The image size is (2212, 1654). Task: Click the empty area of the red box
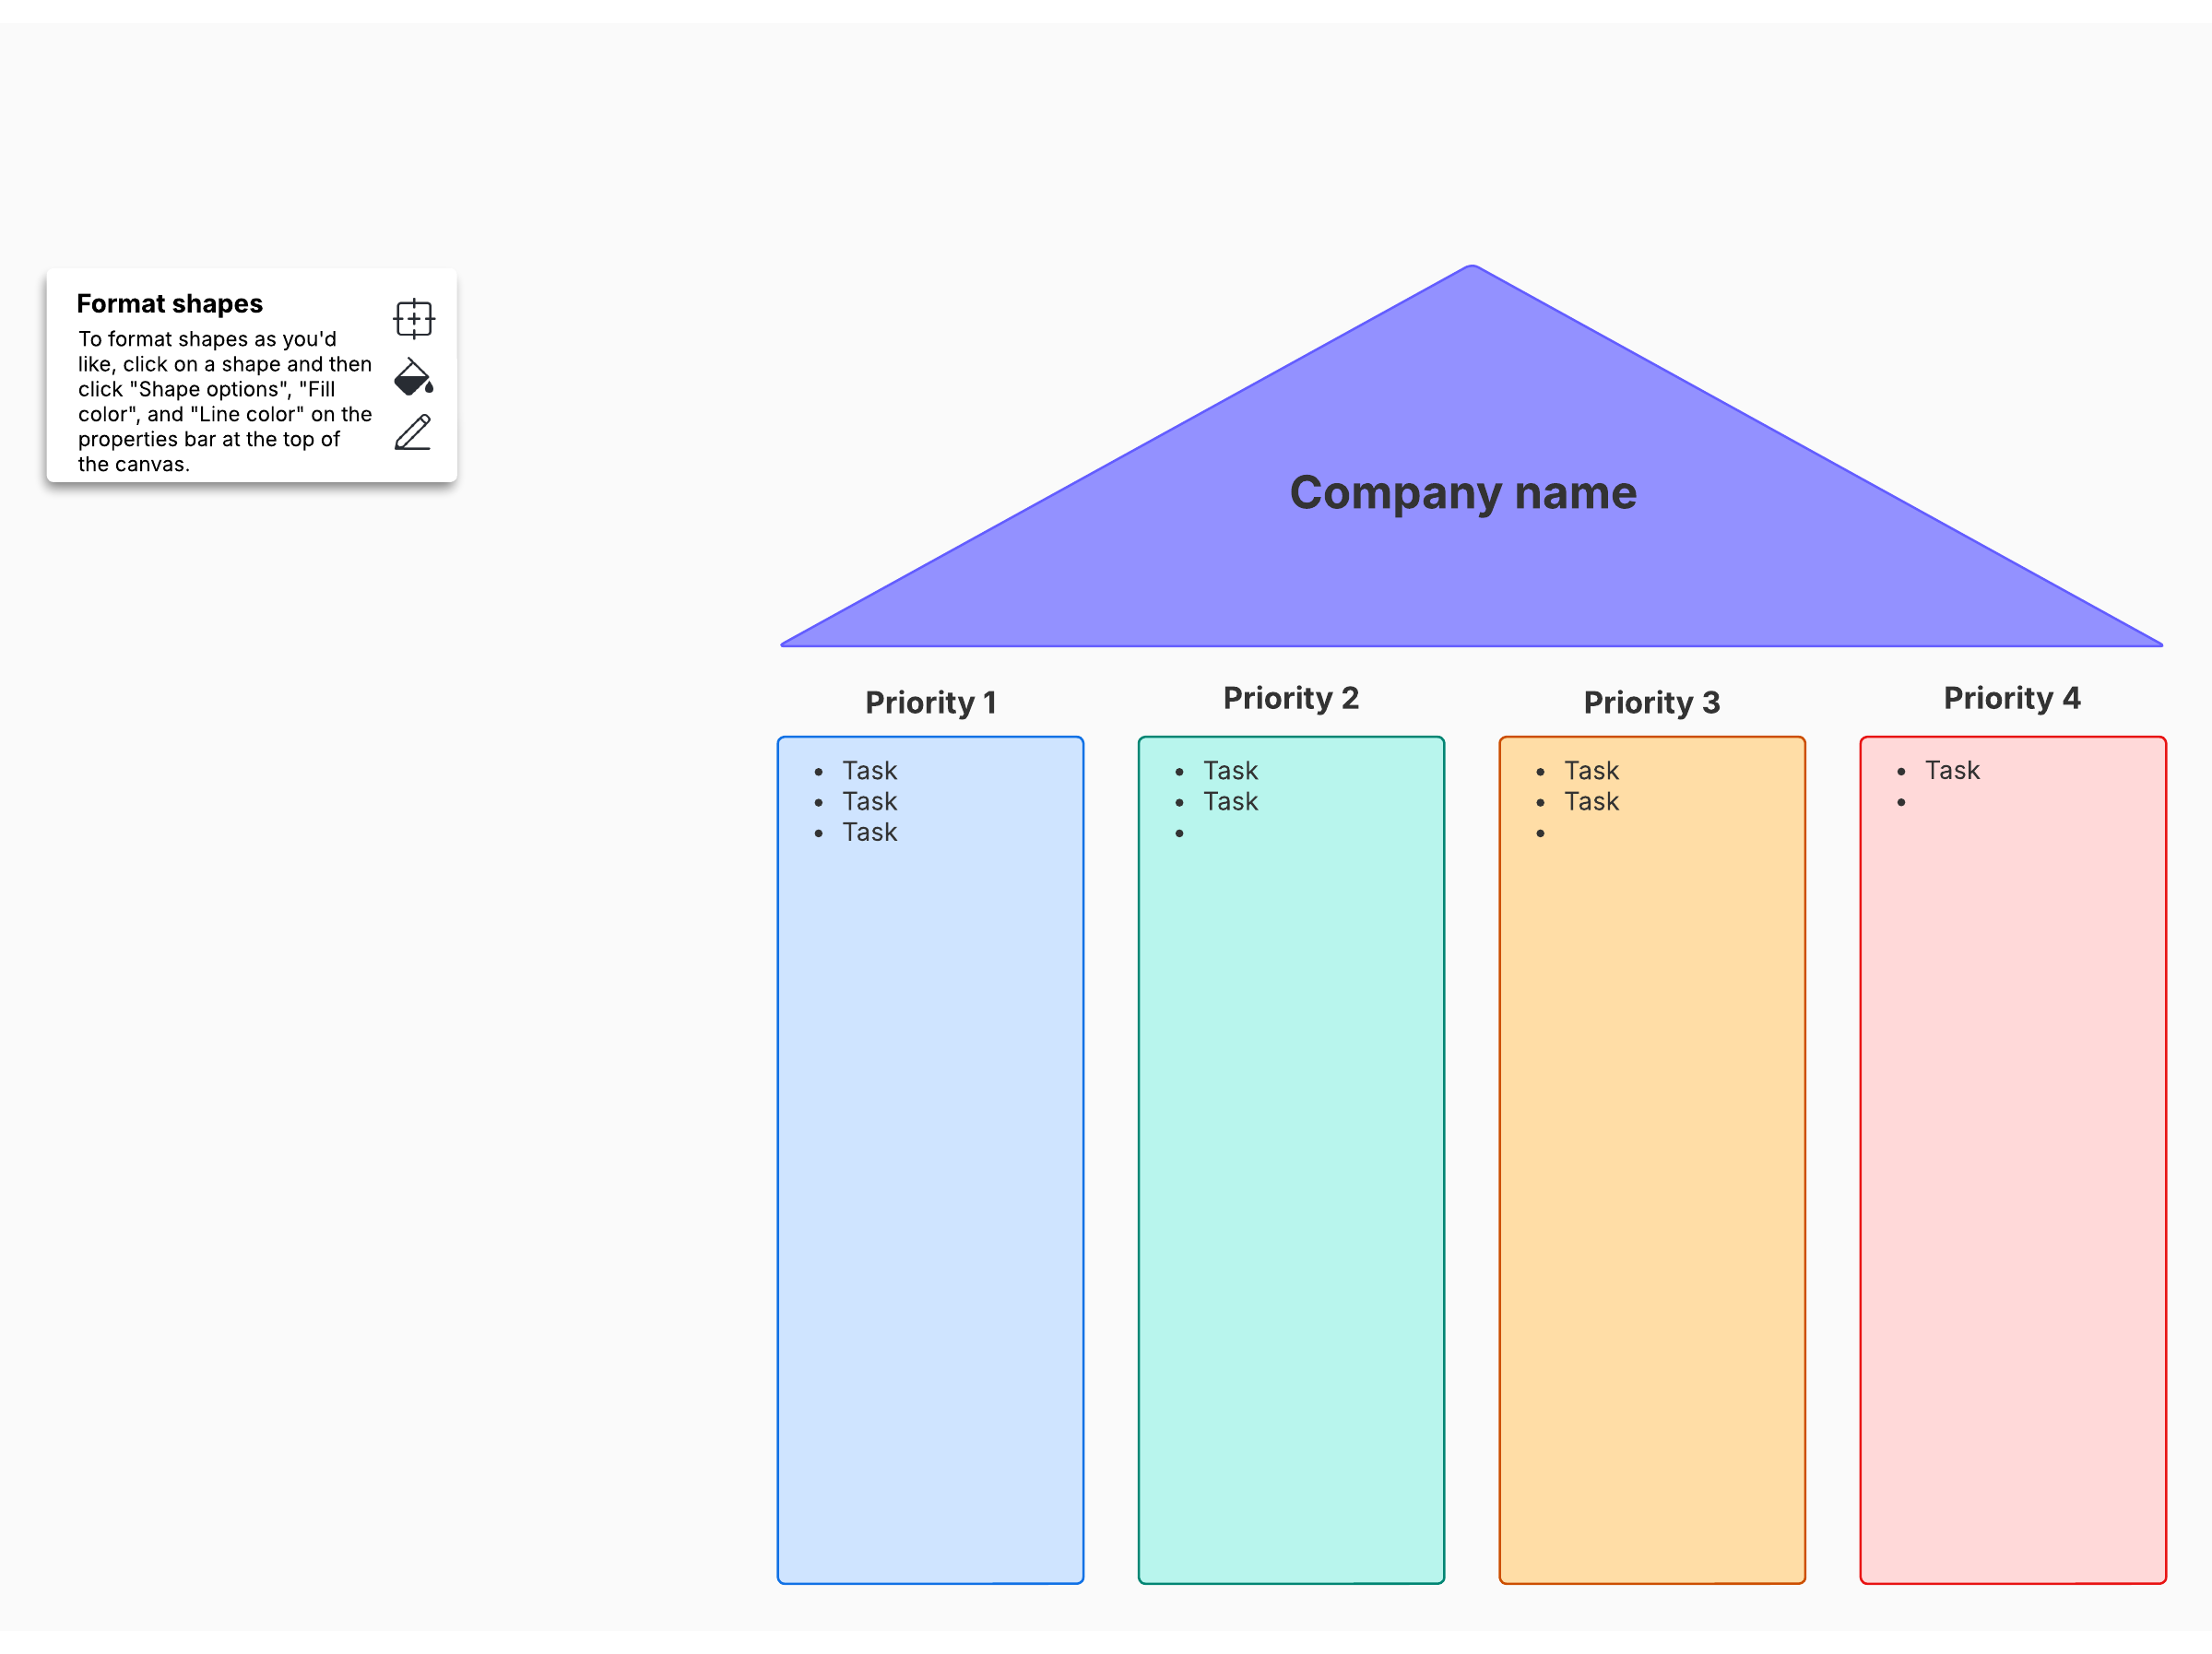click(x=2012, y=1200)
